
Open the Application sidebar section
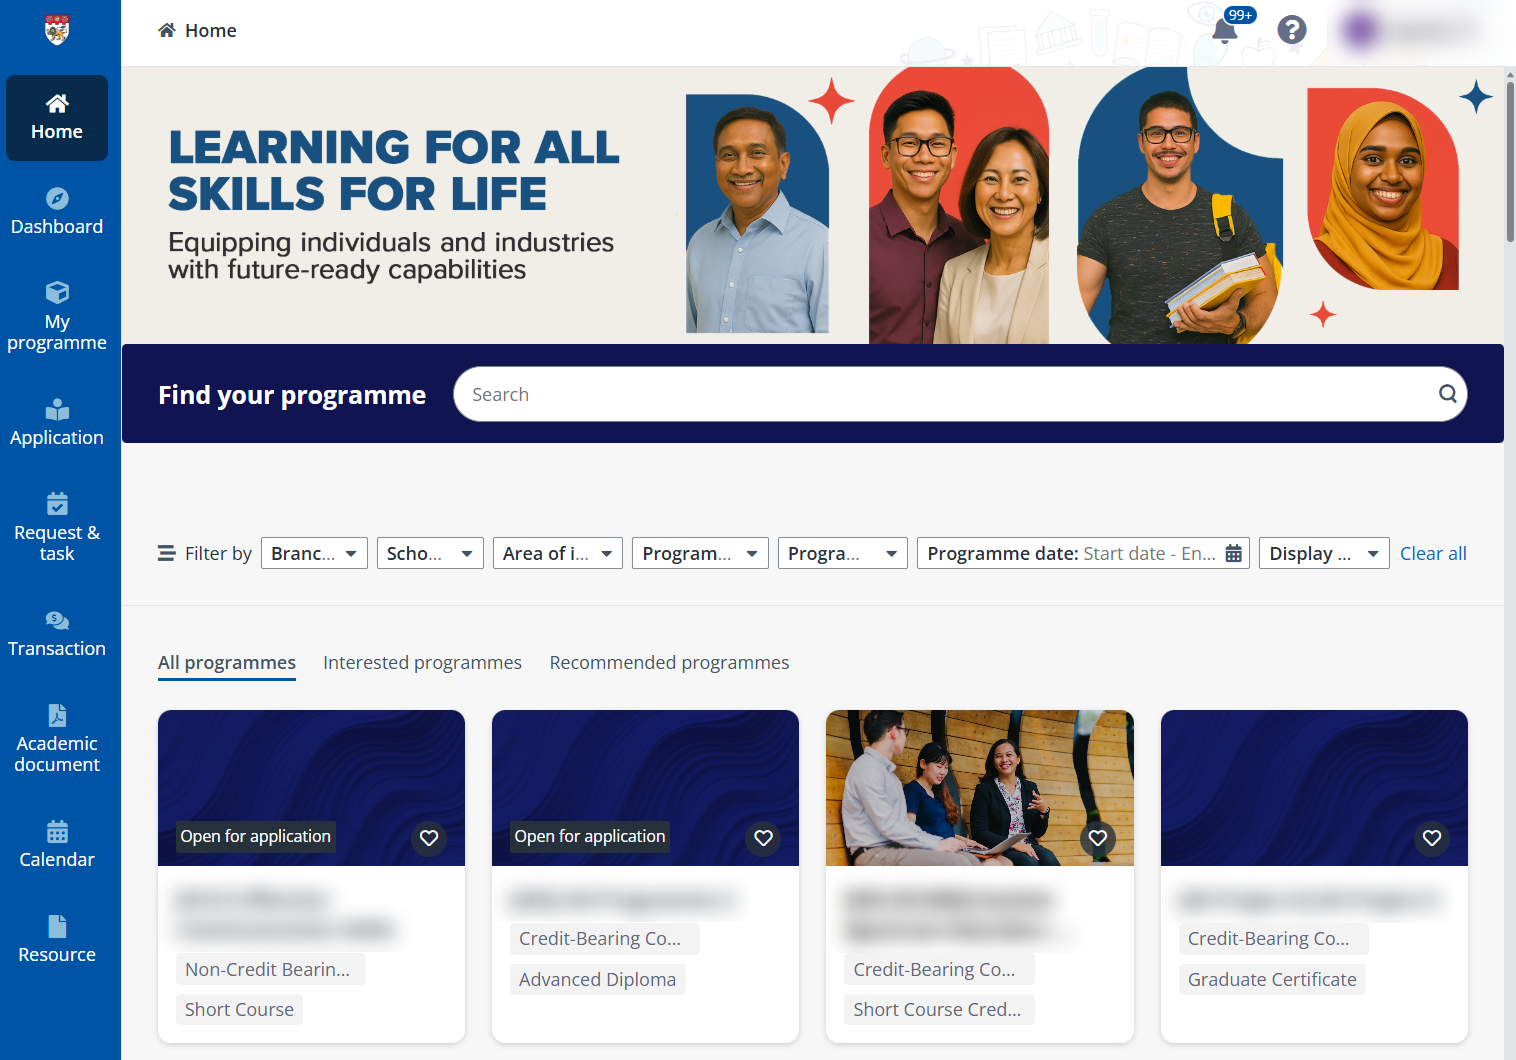(x=57, y=423)
